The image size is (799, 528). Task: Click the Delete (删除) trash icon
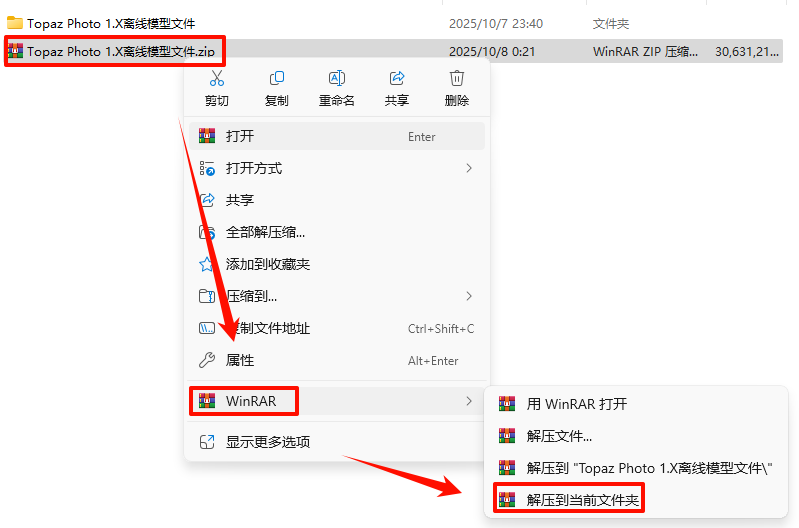click(457, 78)
